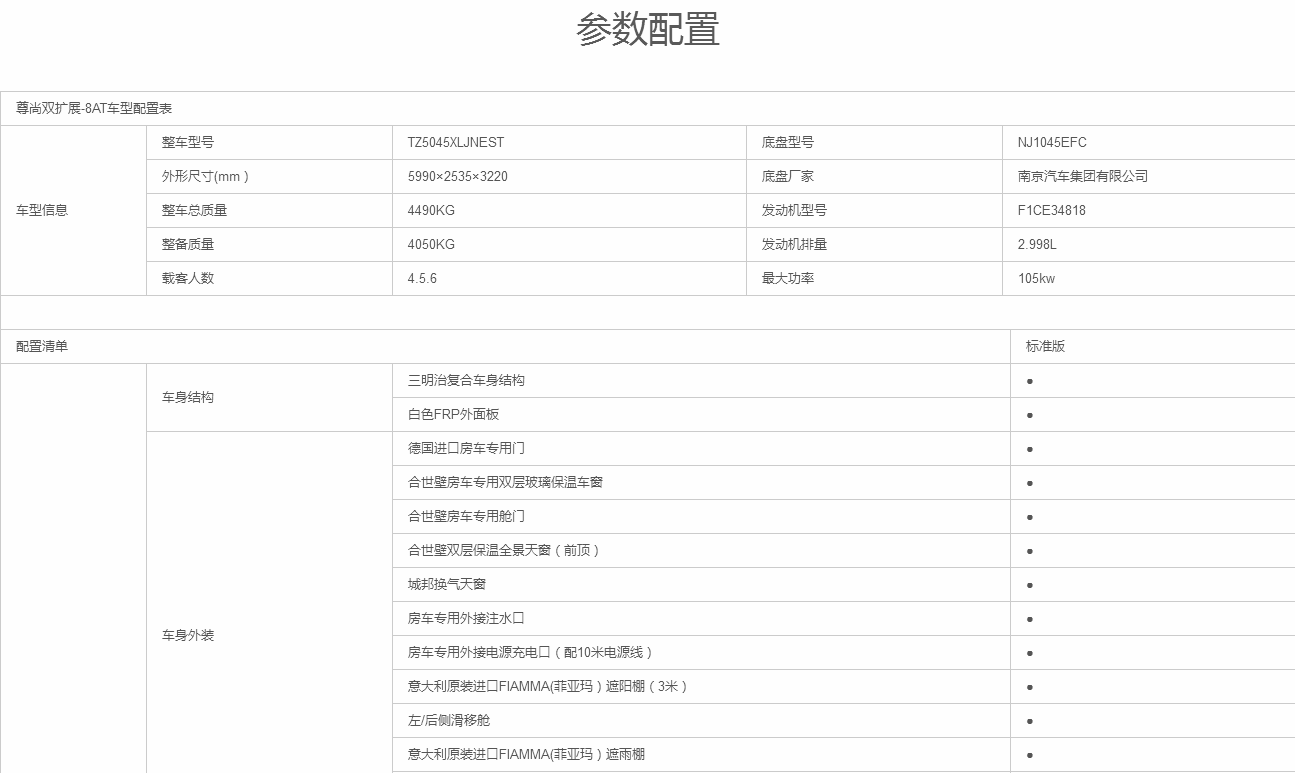Select the 4.5.6 passenger count value
Screen dimensions: 1295x773
422,278
